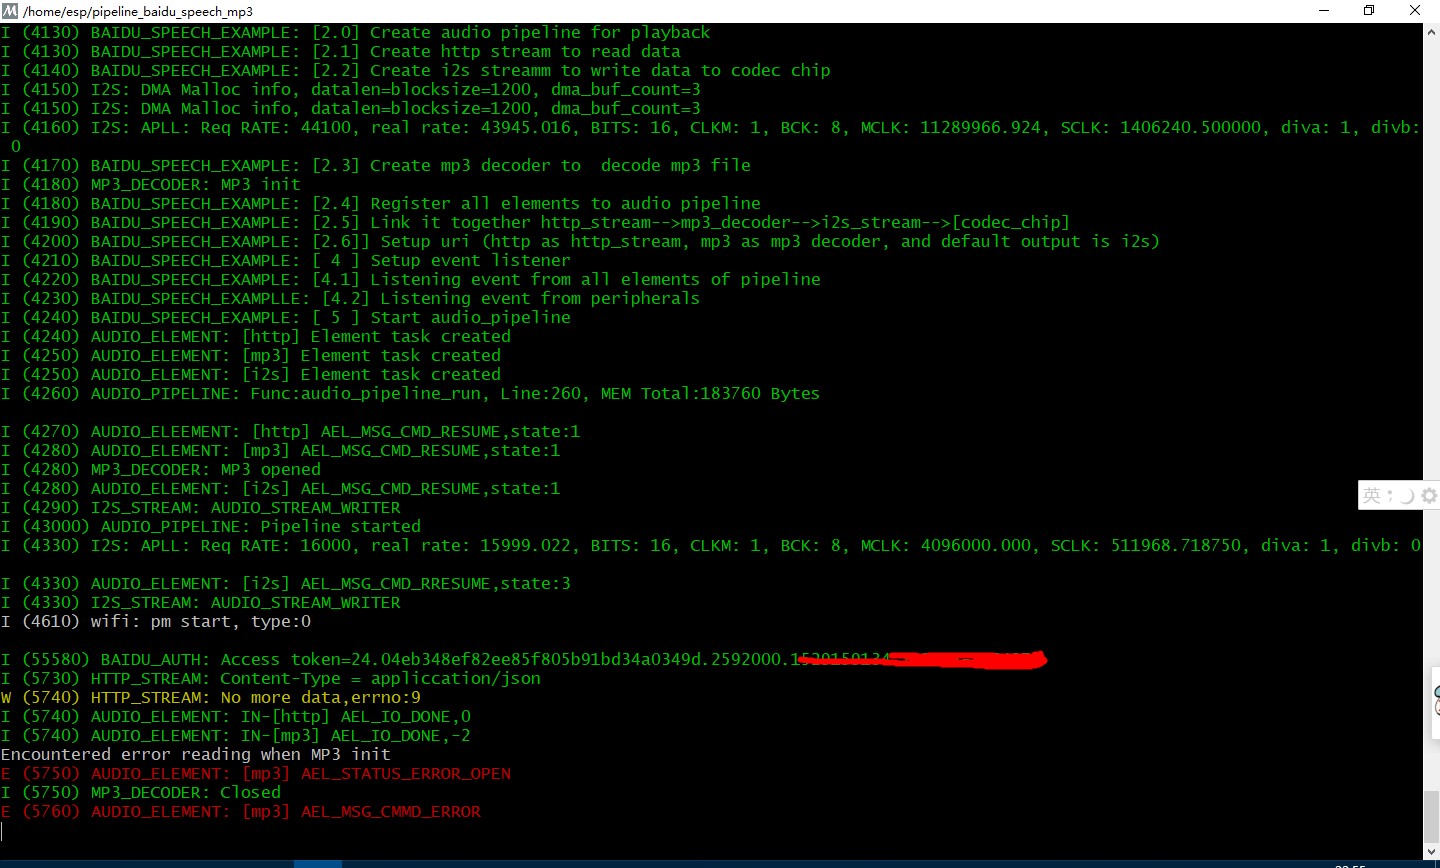1440x868 pixels.
Task: Click the terminal scrollbar up arrow
Action: tap(1431, 31)
